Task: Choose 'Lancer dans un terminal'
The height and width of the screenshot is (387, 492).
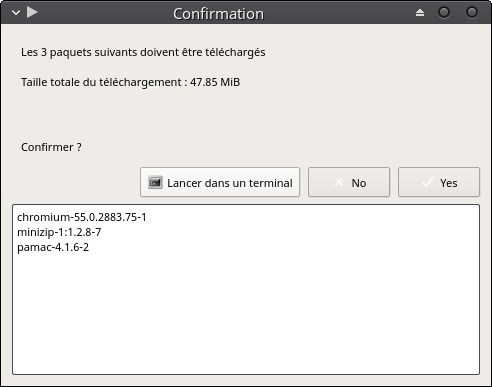Action: 220,182
